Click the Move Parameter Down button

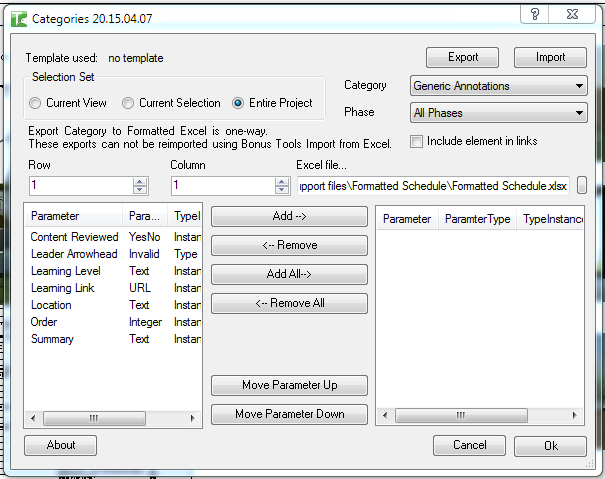[289, 414]
